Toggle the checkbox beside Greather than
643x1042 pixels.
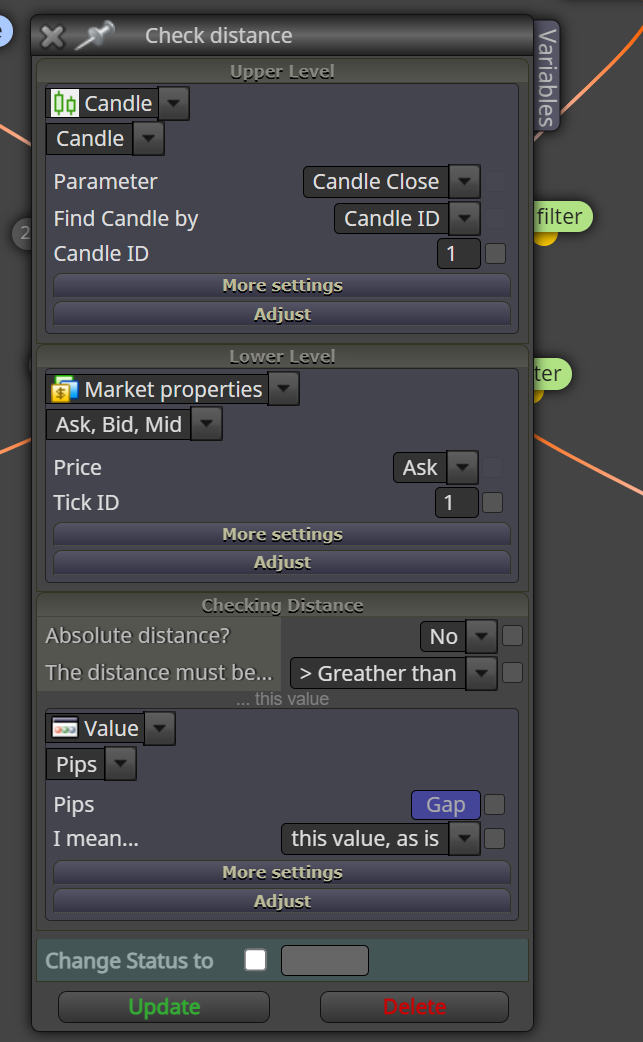pos(512,673)
